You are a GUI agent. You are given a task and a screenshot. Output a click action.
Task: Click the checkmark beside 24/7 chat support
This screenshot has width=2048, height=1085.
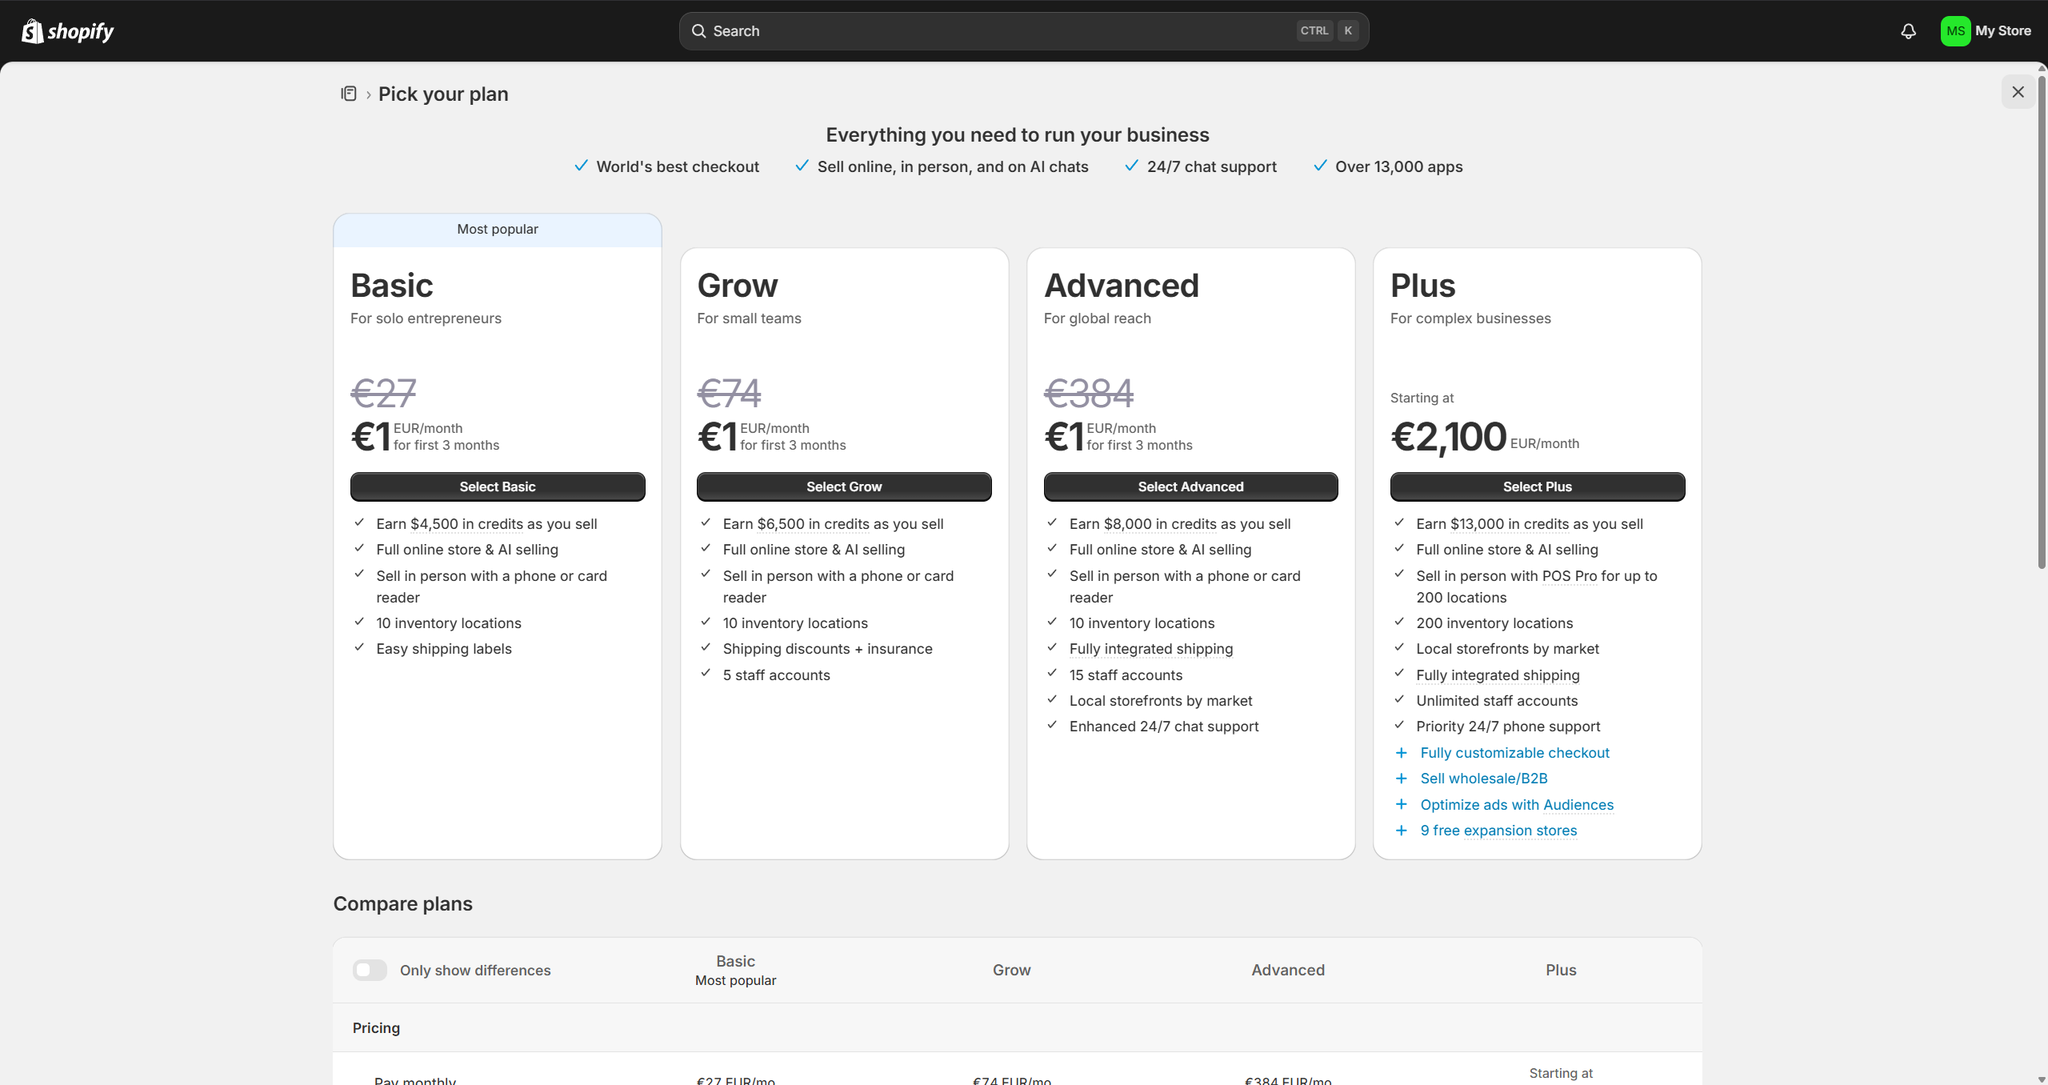click(x=1131, y=166)
